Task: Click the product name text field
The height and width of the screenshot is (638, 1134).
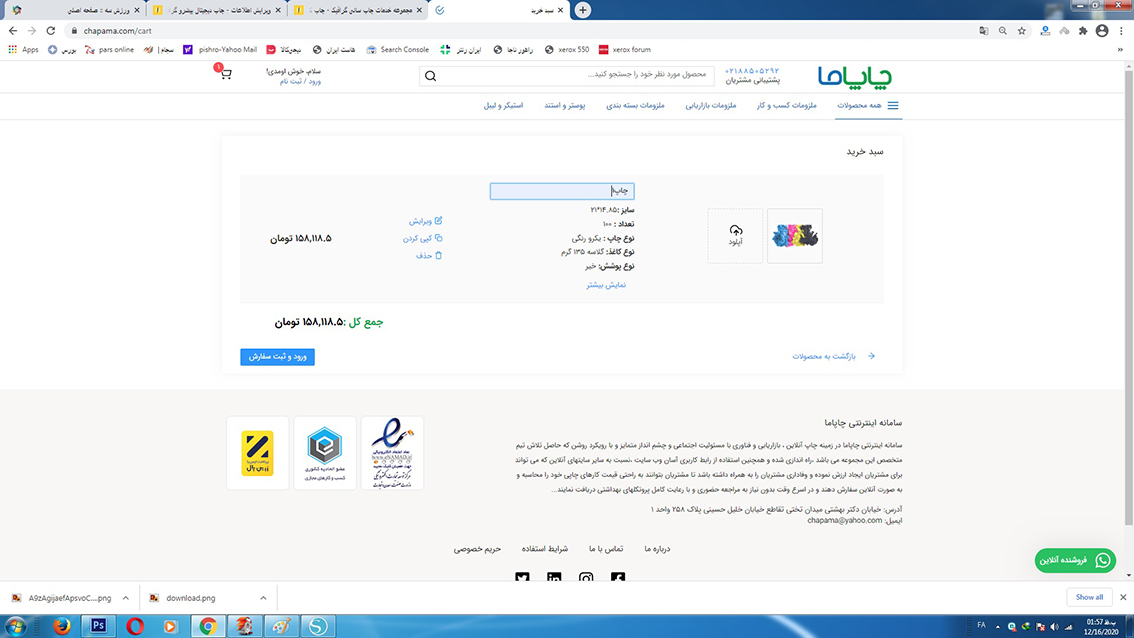Action: tap(561, 191)
